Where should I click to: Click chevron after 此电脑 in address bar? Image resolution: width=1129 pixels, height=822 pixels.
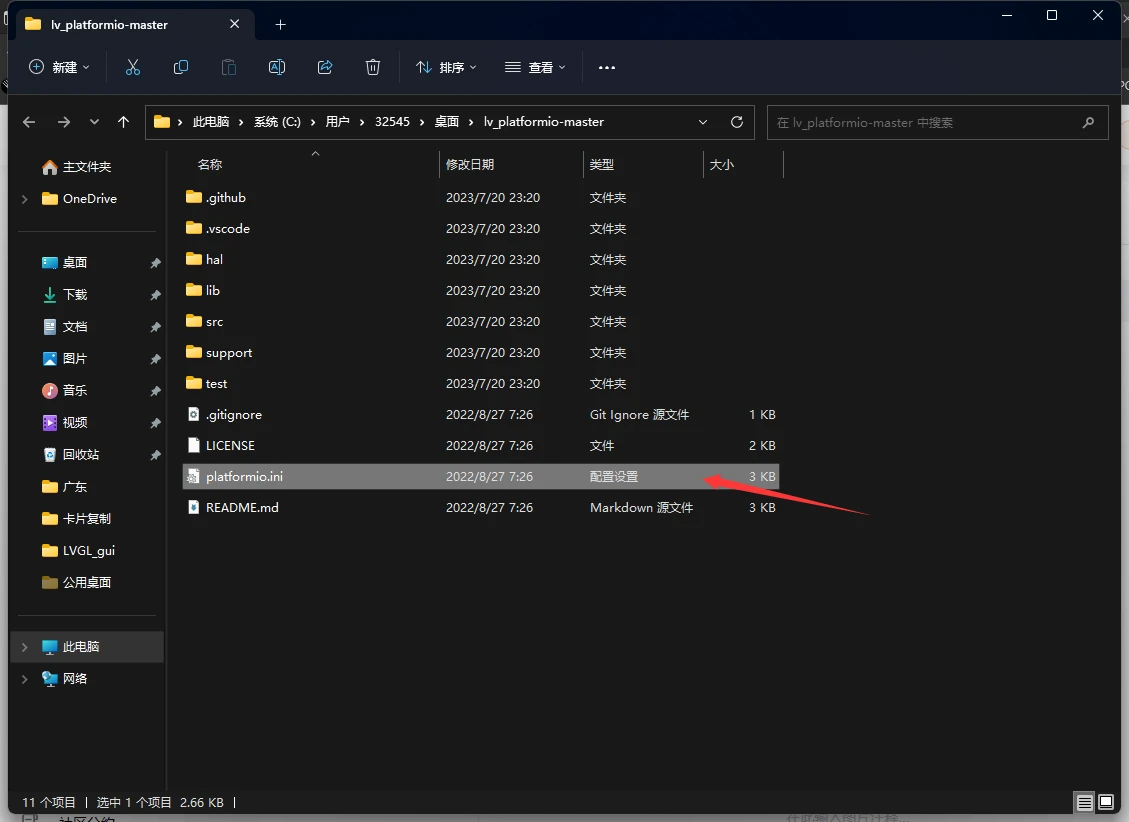(241, 122)
